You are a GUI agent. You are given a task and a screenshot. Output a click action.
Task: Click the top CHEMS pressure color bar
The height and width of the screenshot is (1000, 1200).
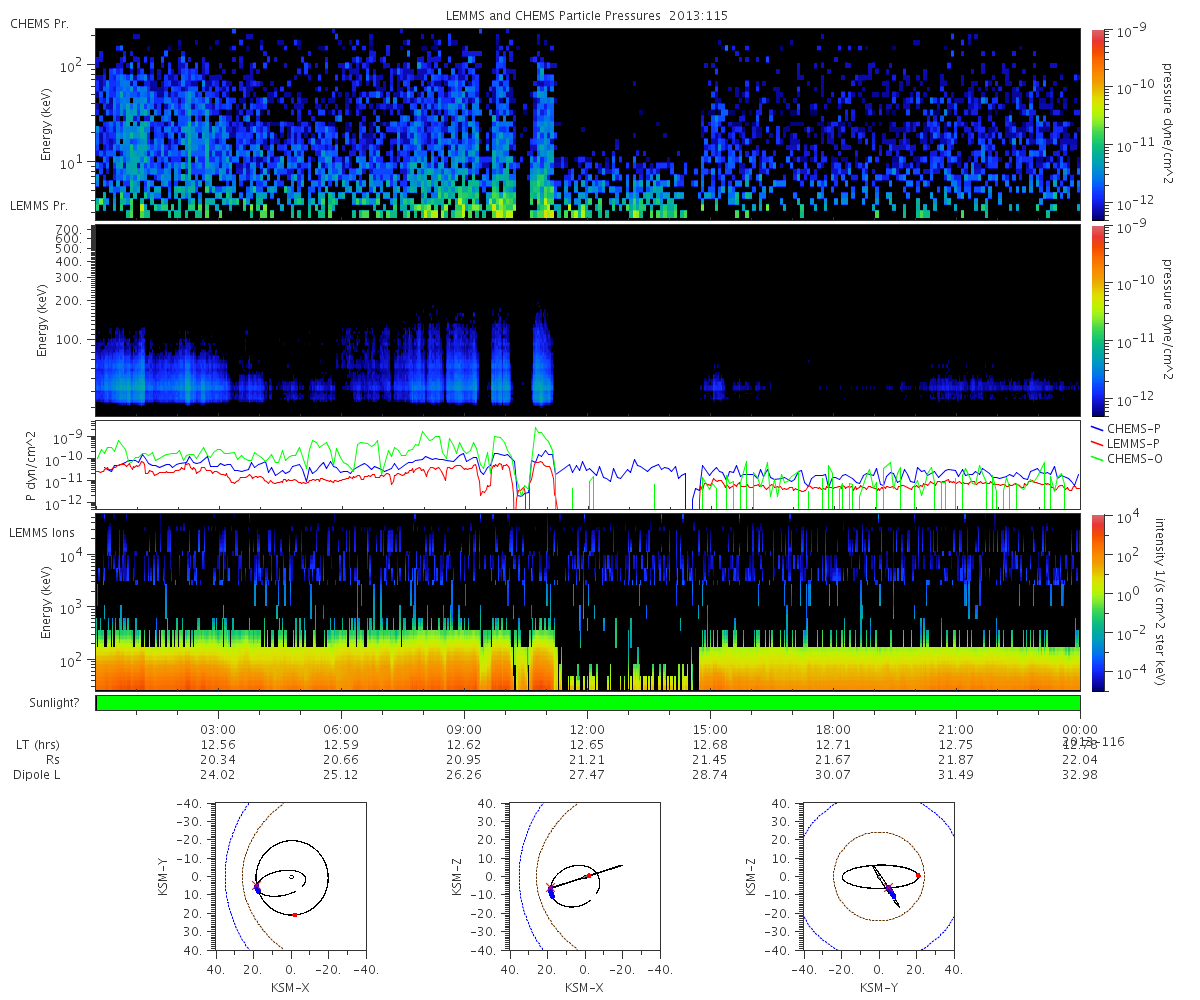pos(1098,124)
